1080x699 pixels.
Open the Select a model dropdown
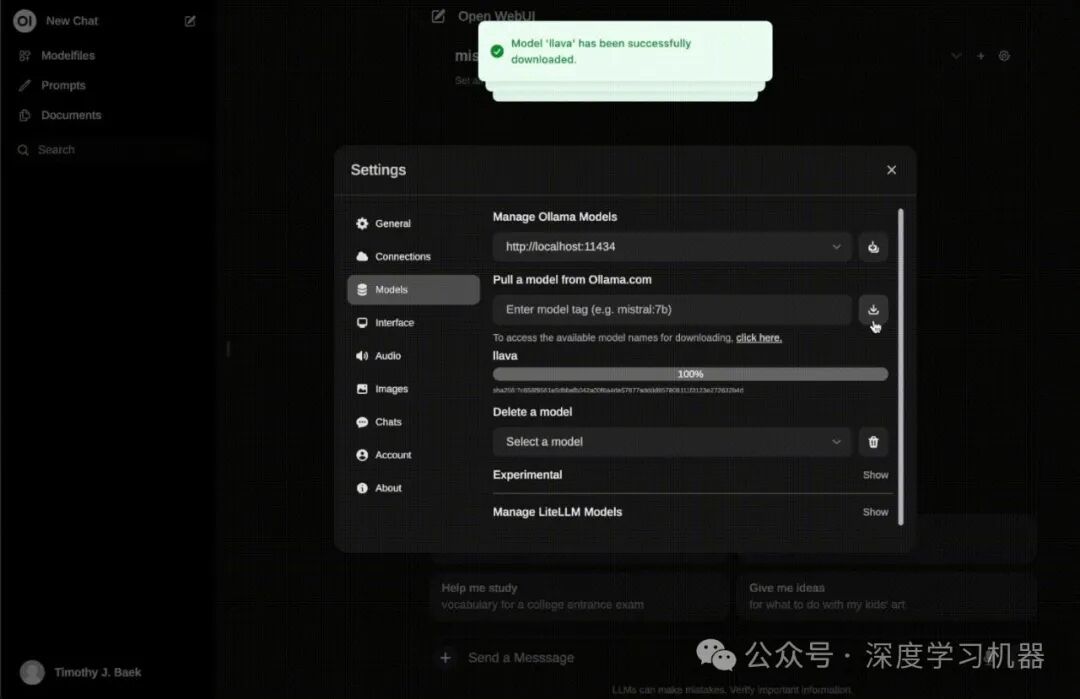pyautogui.click(x=672, y=441)
